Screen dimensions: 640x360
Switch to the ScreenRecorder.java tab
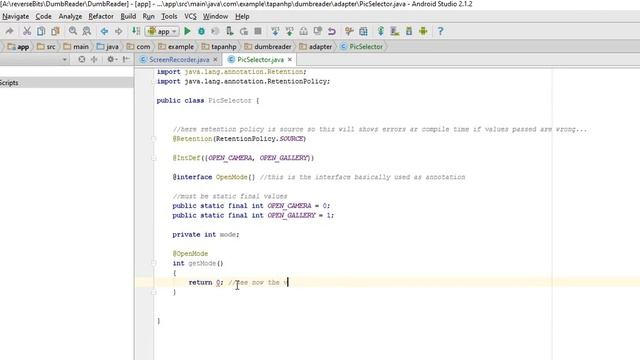179,60
